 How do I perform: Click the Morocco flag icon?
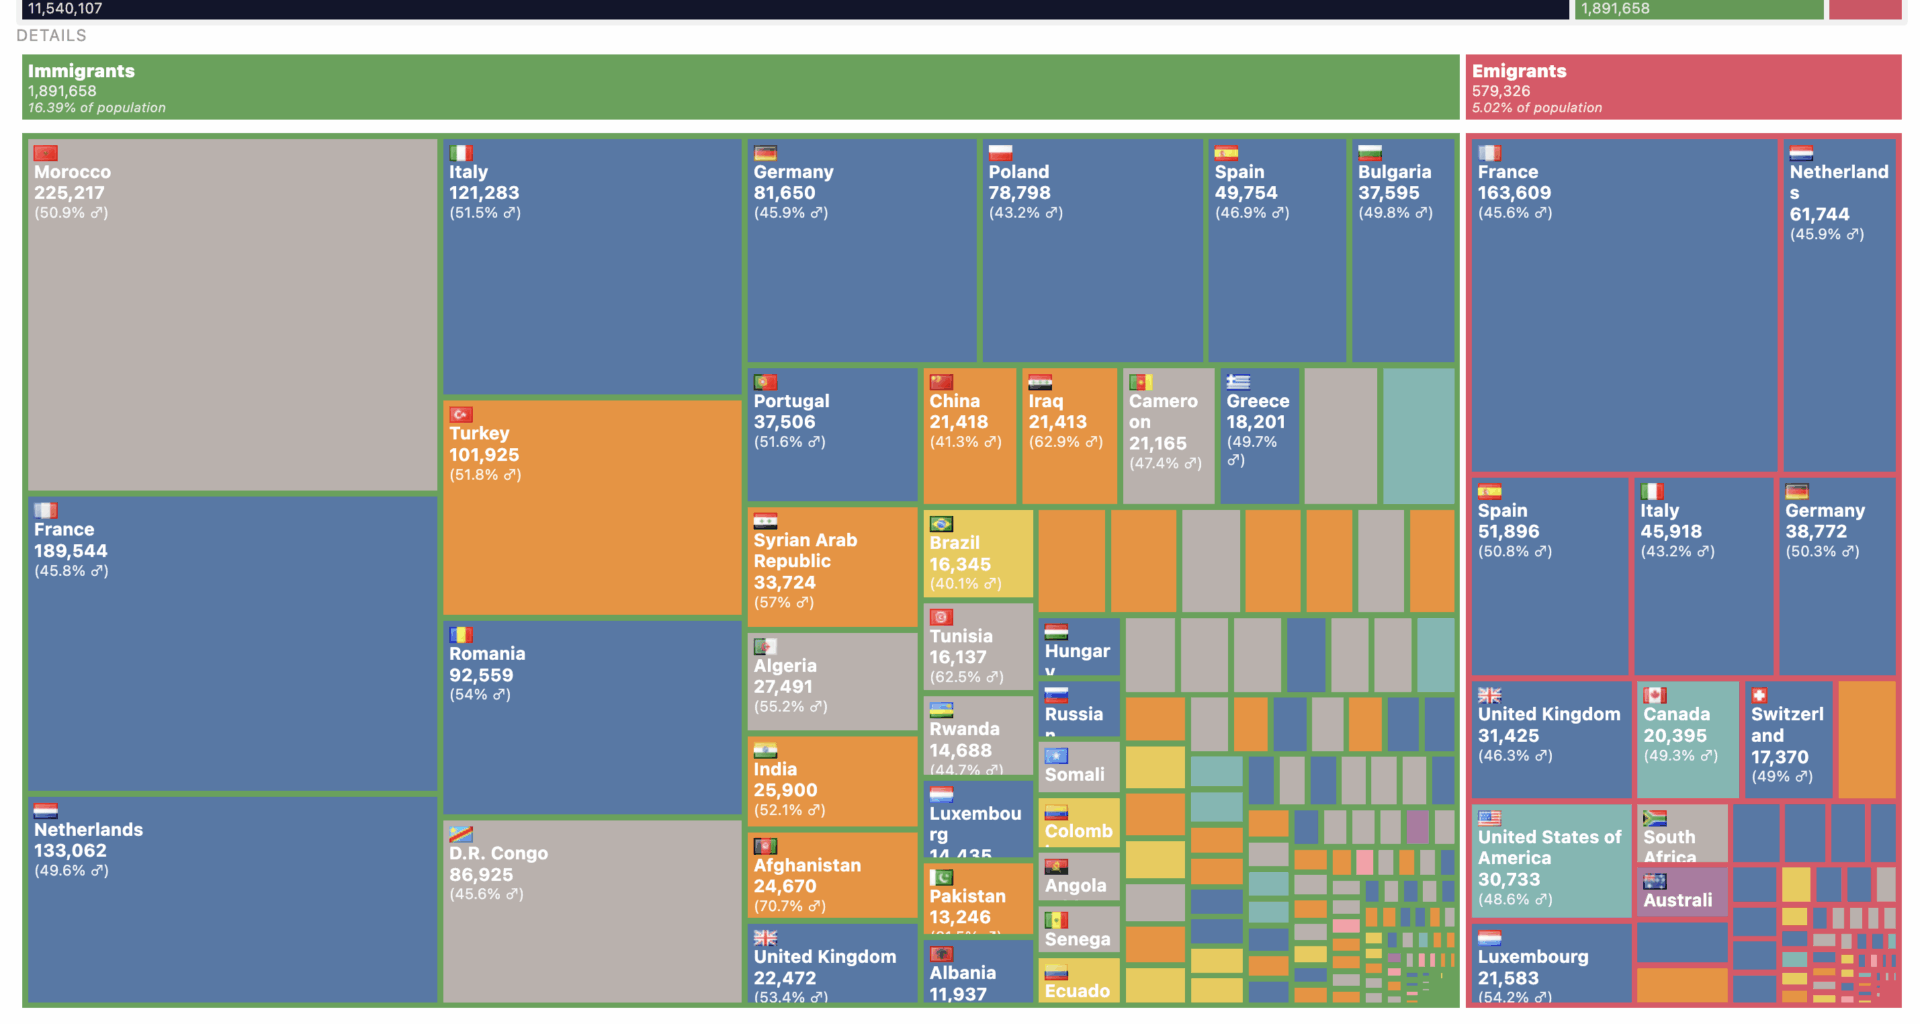tap(46, 153)
